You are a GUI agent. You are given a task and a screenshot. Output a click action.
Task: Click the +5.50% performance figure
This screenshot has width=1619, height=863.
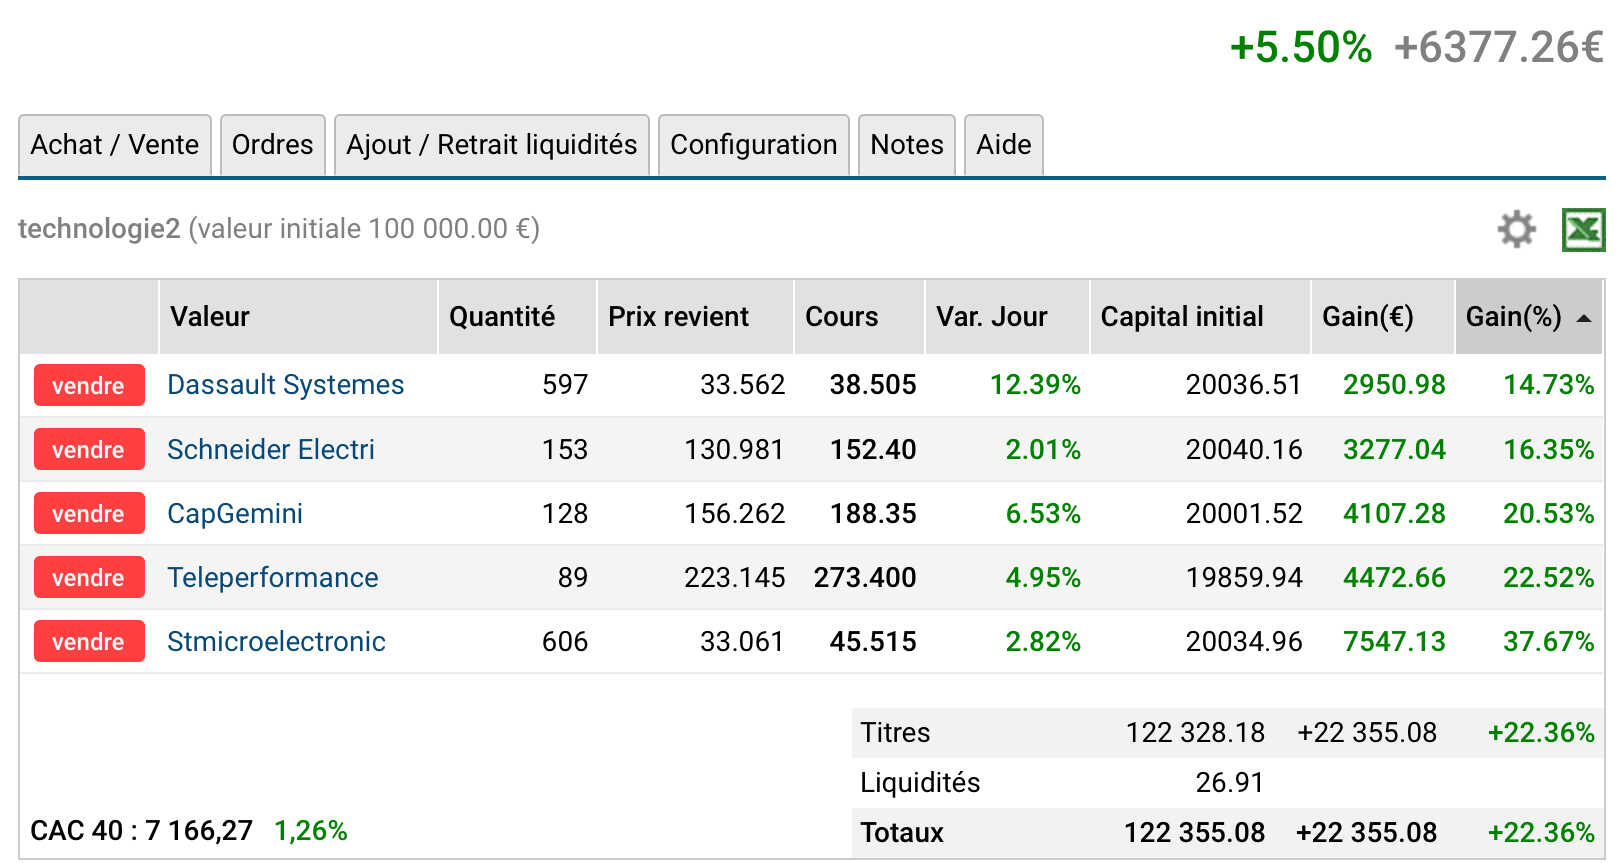[1301, 48]
